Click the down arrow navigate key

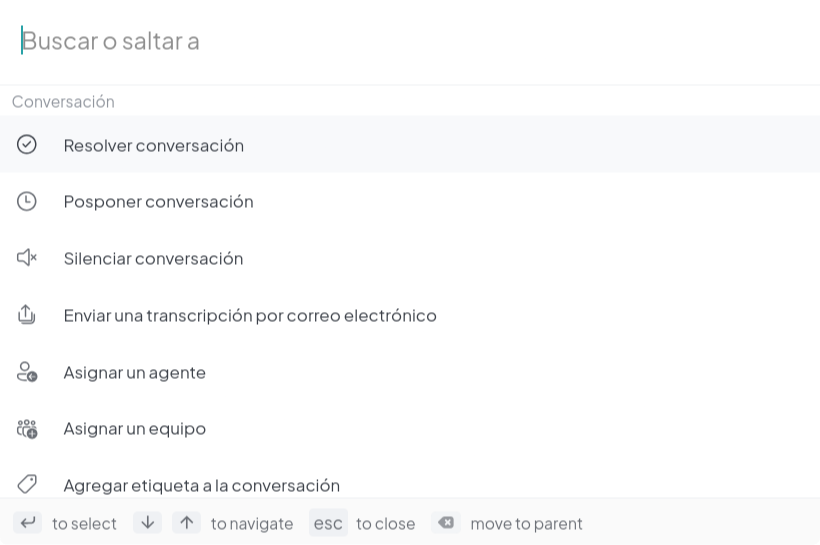click(147, 523)
